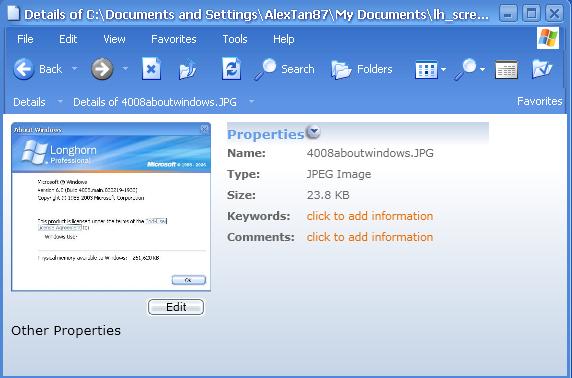Click the Up folder icon

[188, 69]
